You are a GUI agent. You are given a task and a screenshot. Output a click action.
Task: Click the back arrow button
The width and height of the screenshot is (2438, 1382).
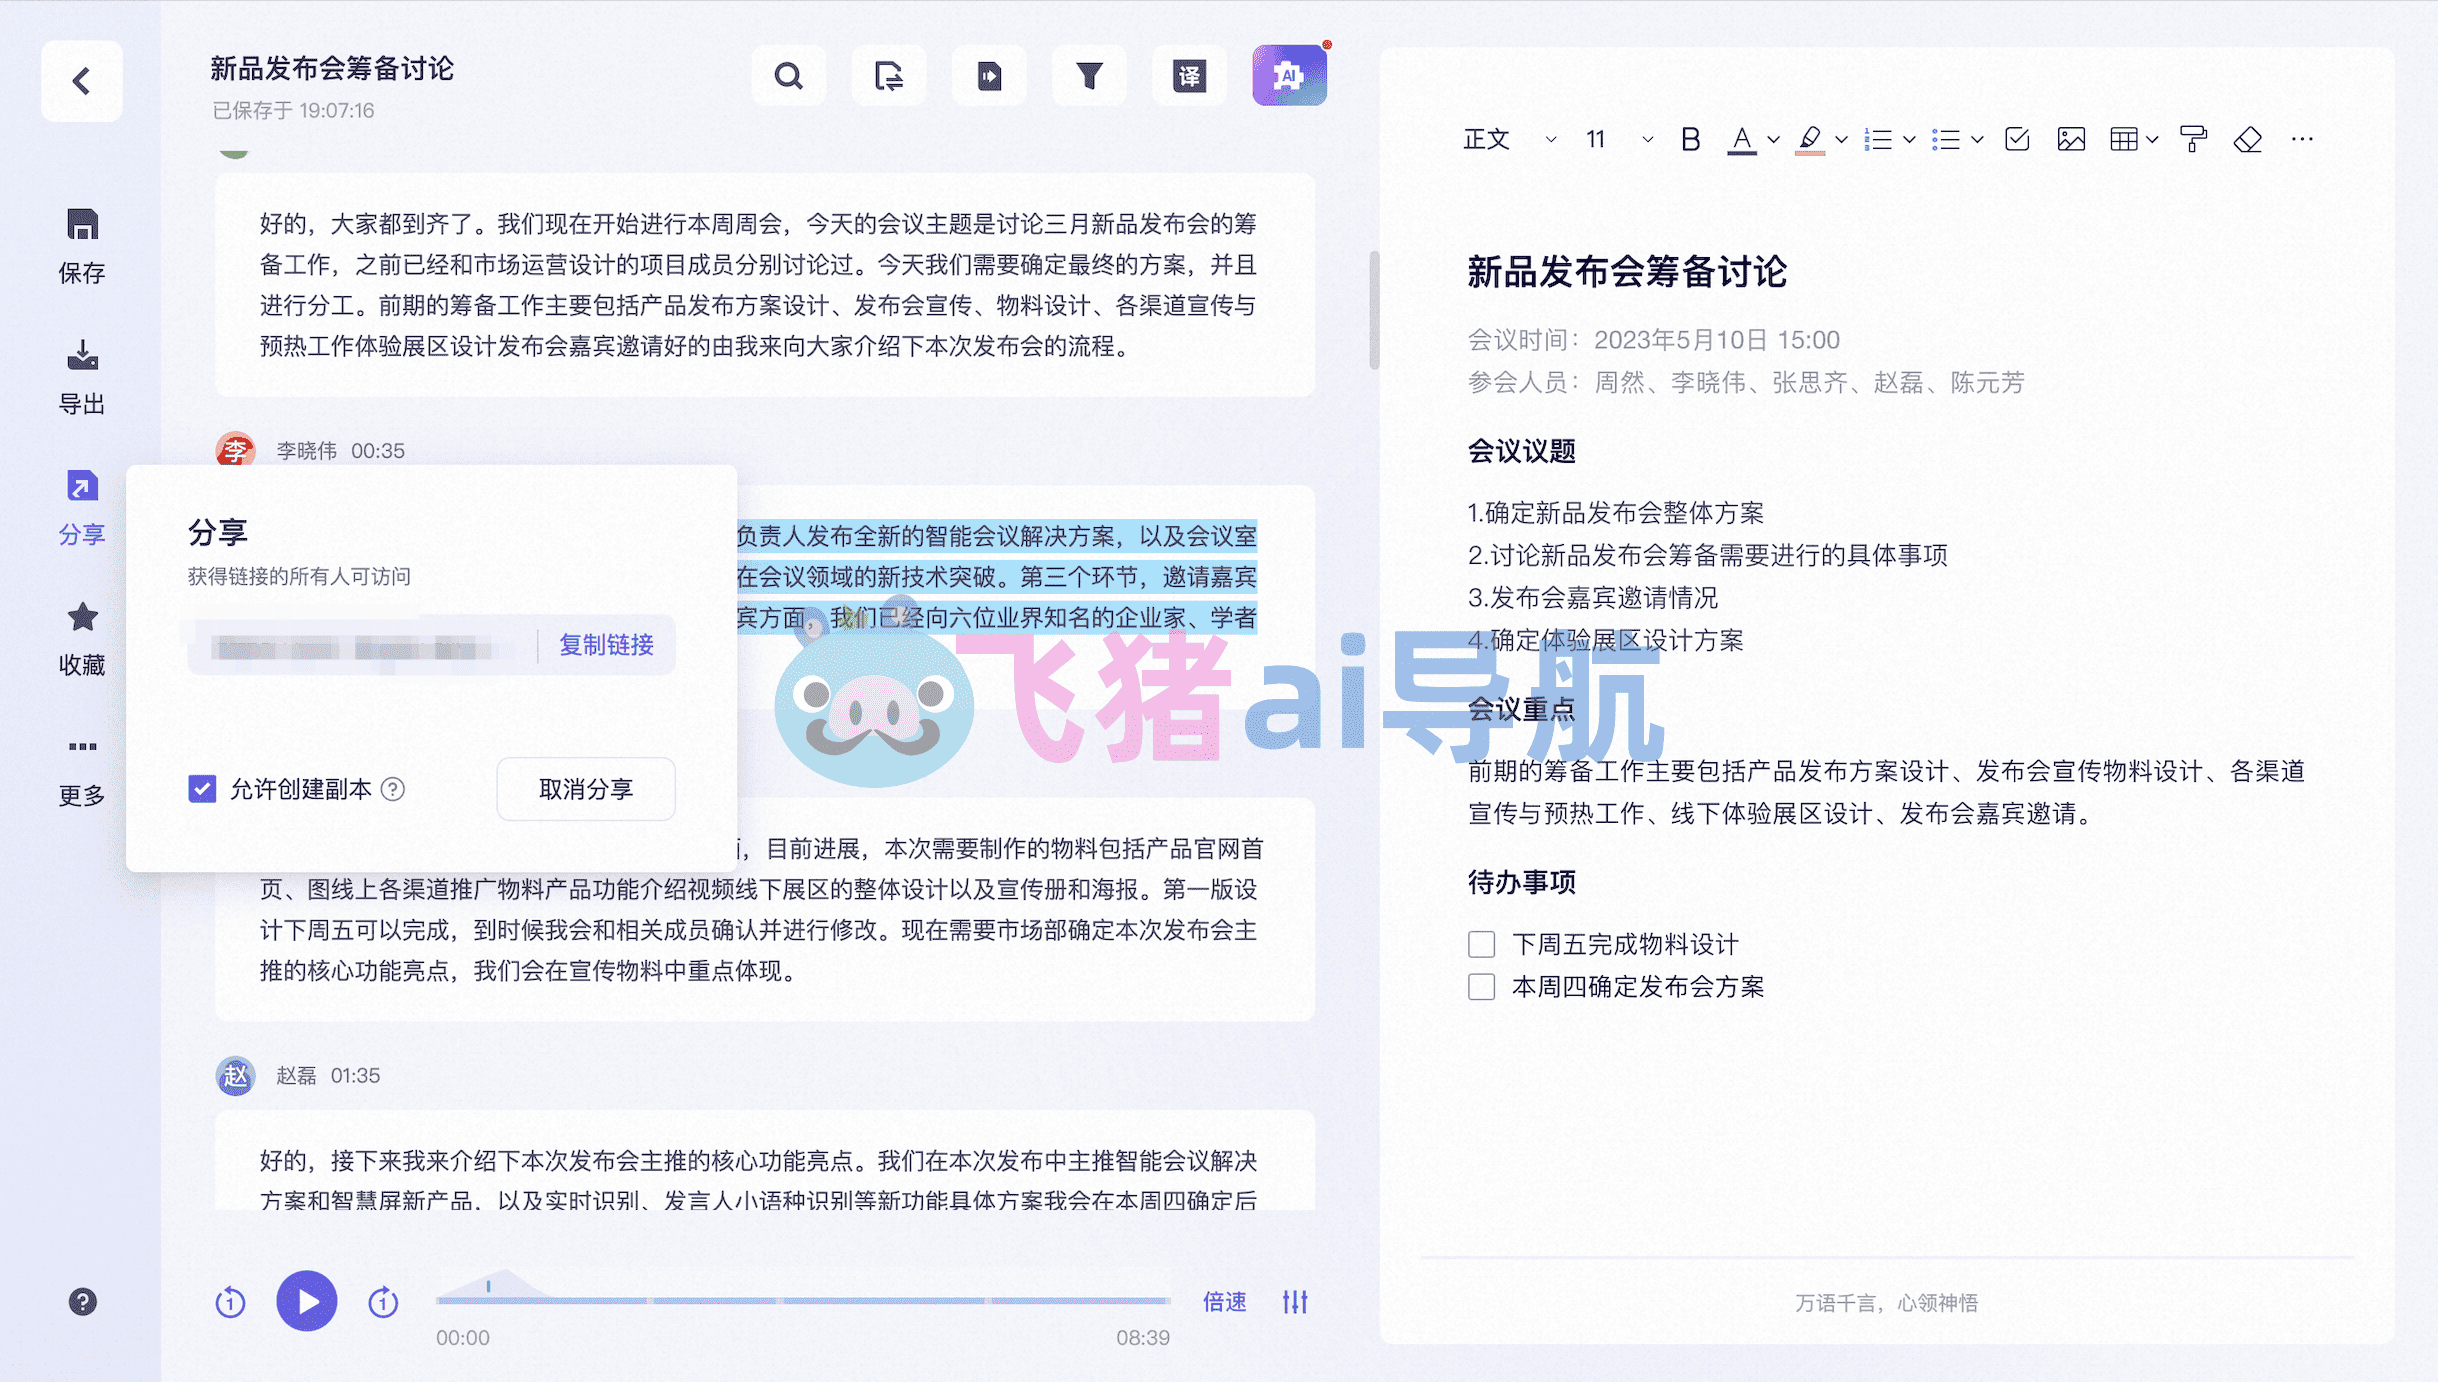coord(82,81)
